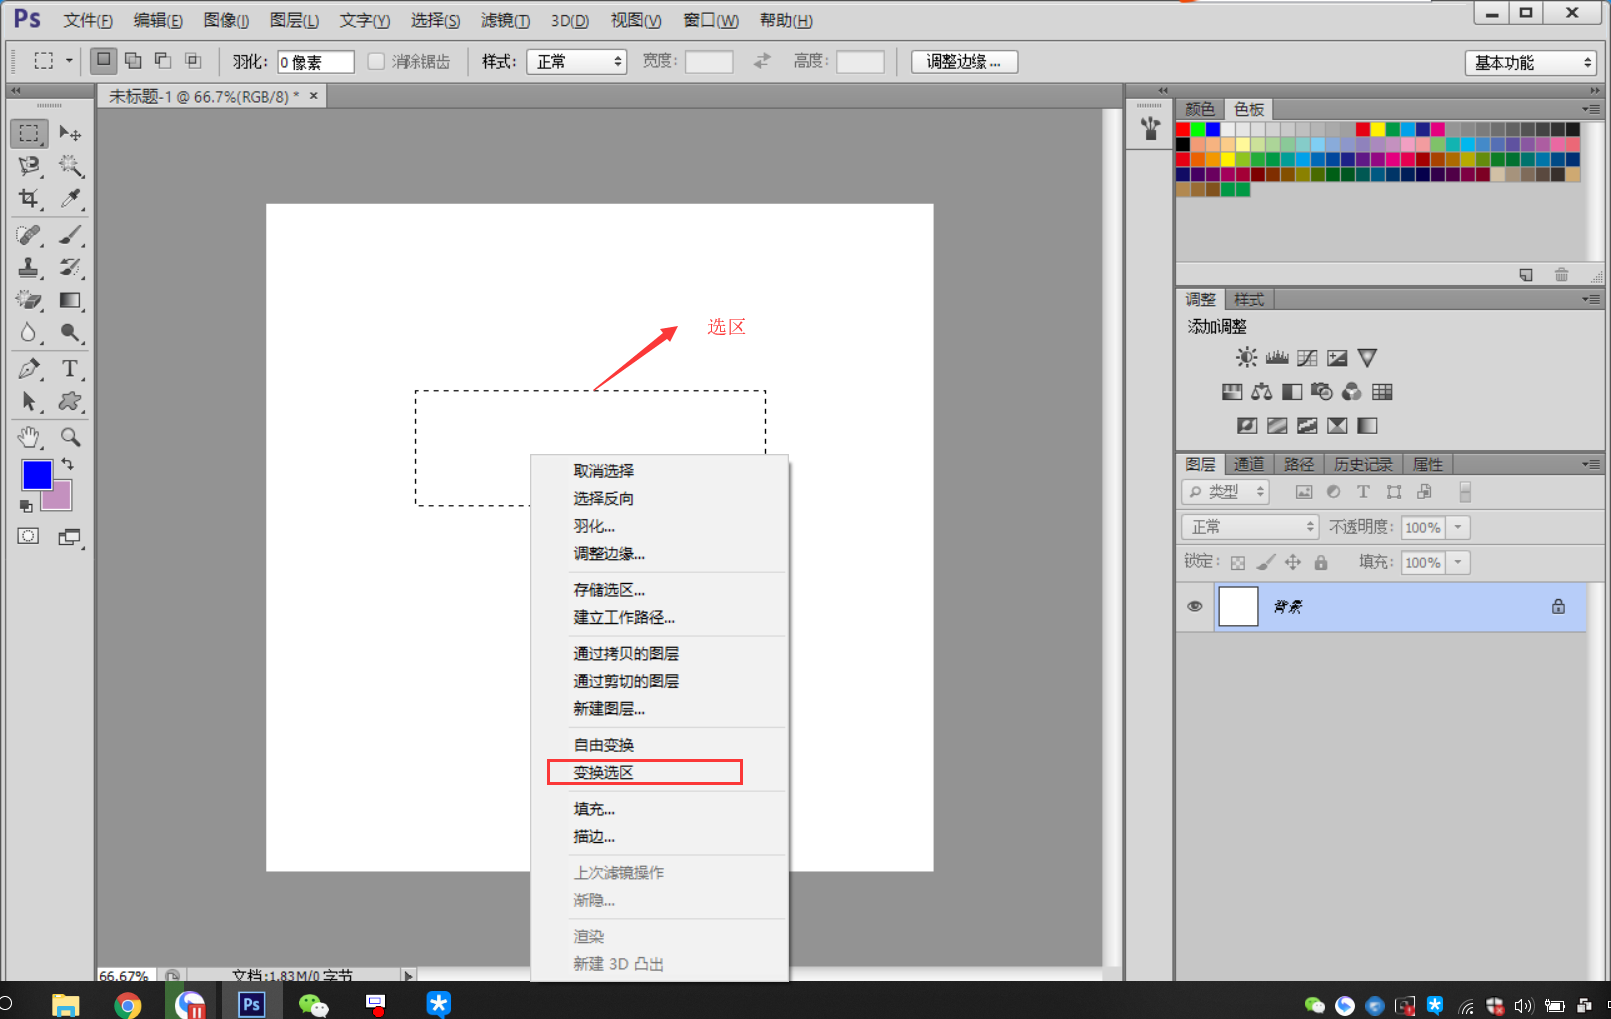Viewport: 1611px width, 1019px height.
Task: Toggle lock transparent pixels
Action: tap(1238, 563)
